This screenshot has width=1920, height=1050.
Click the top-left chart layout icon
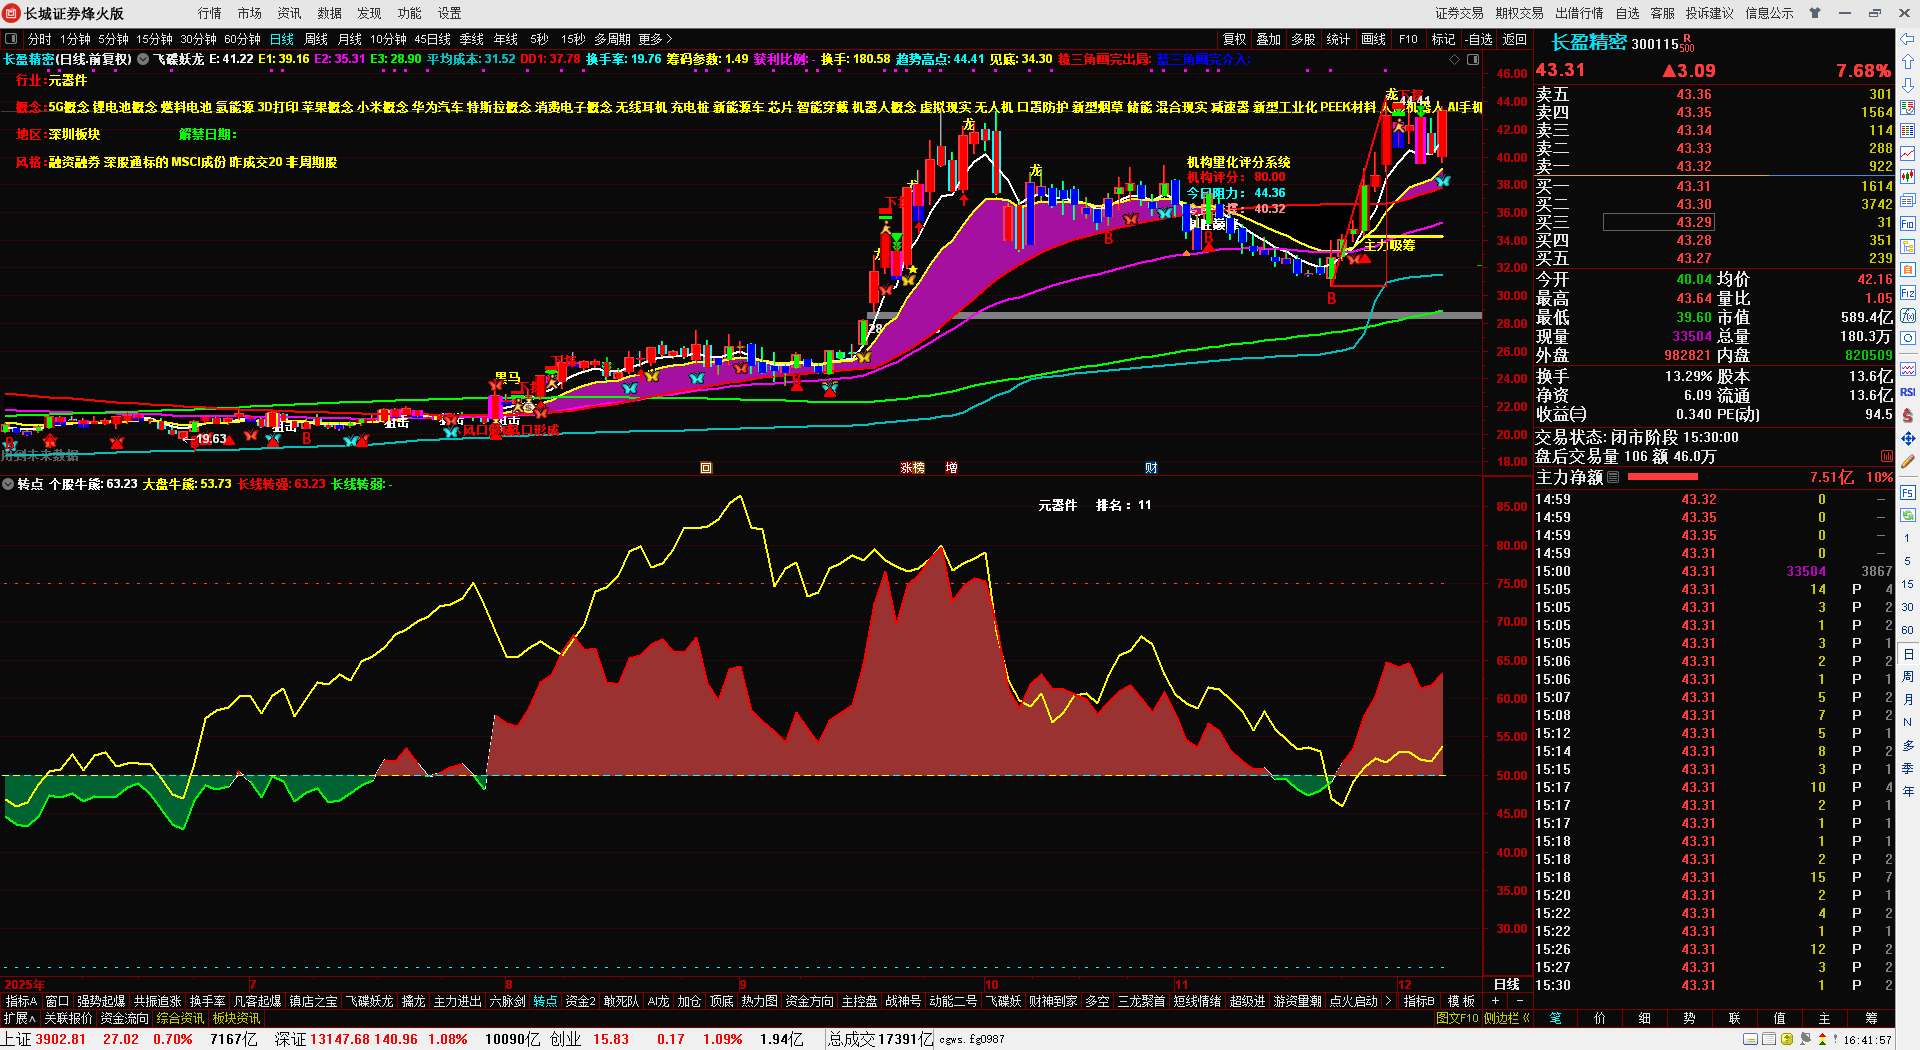click(x=11, y=39)
